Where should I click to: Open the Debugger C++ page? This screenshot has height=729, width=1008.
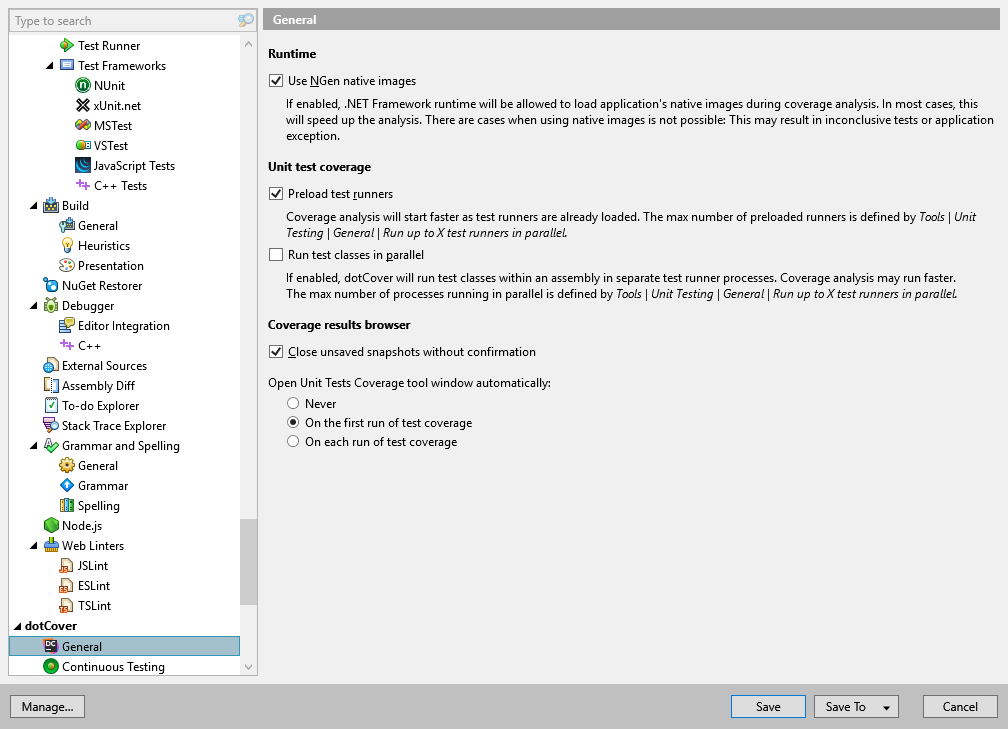pyautogui.click(x=89, y=346)
